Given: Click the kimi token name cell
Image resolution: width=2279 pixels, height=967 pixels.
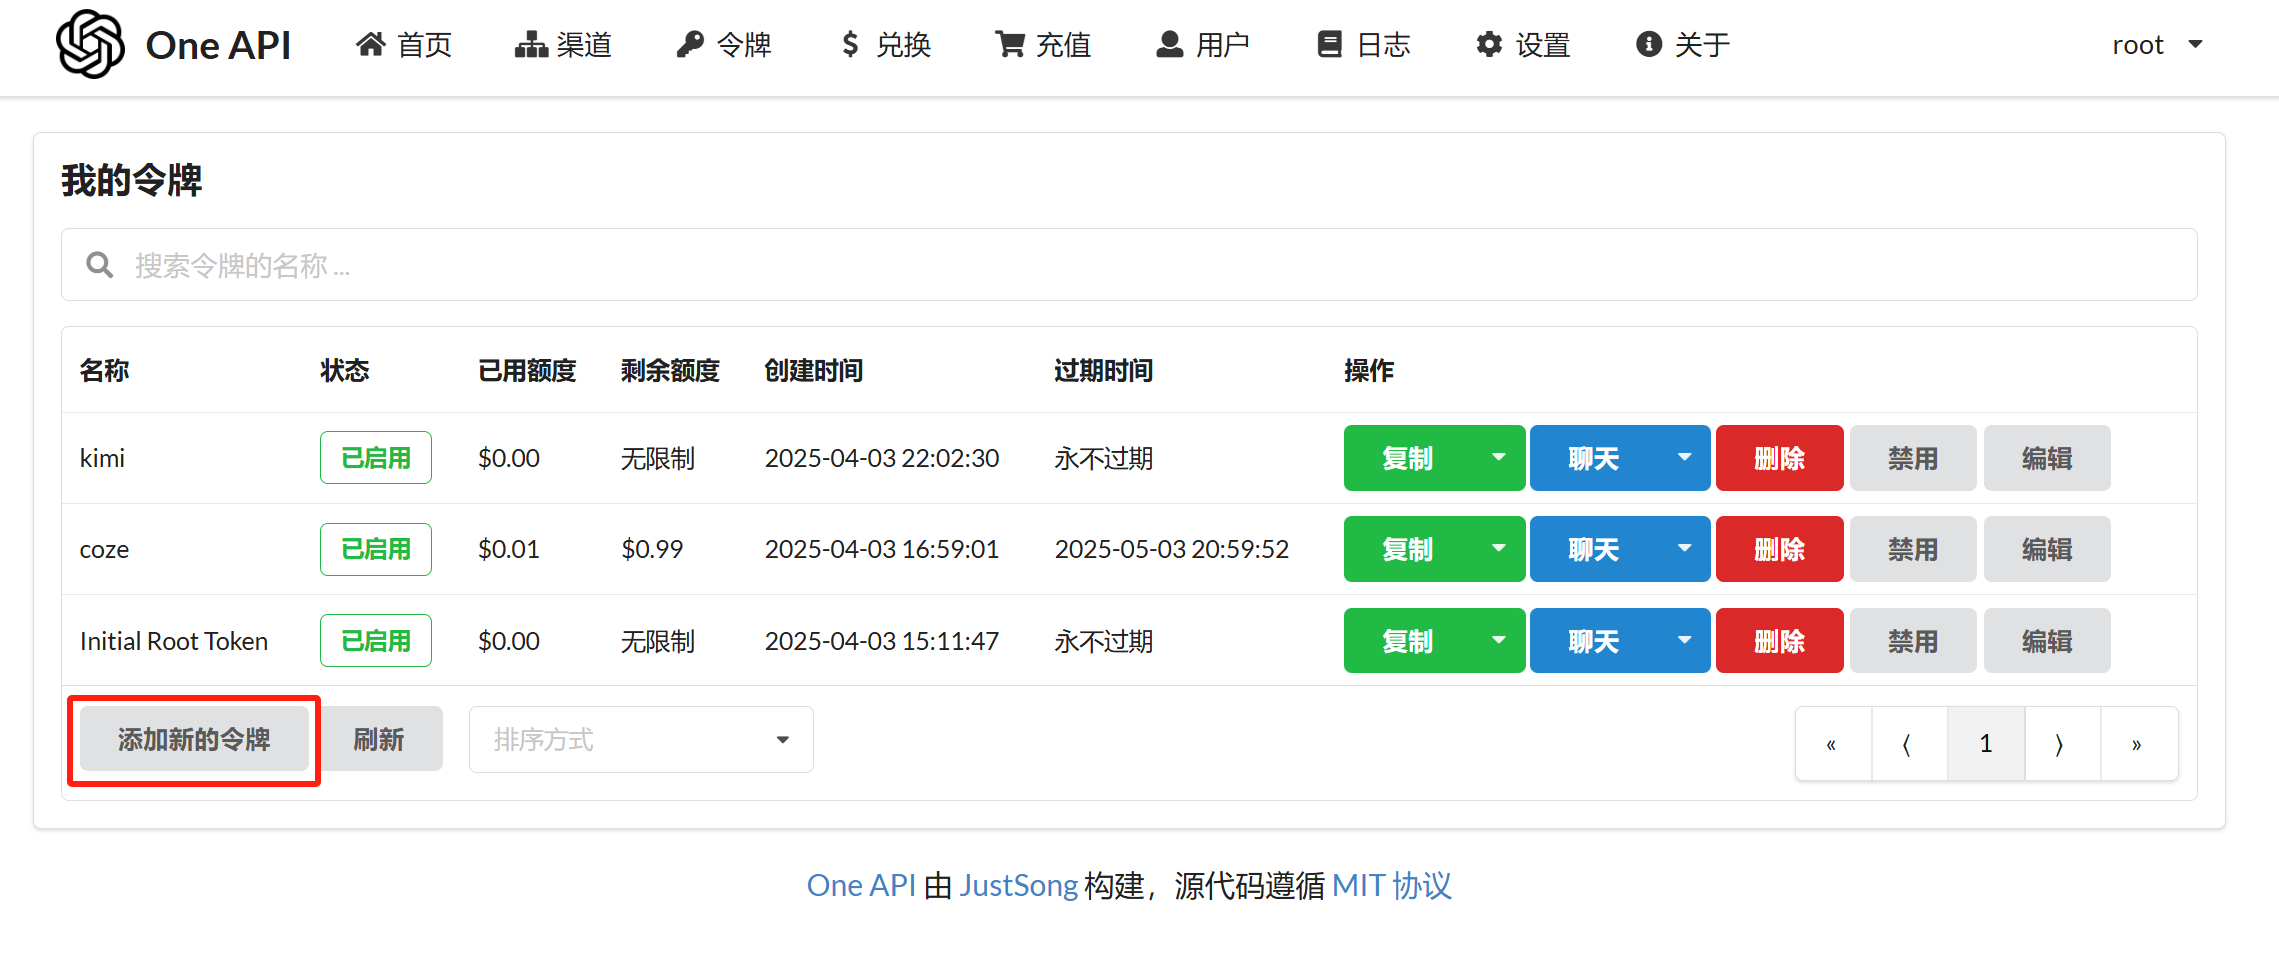Looking at the screenshot, I should coord(103,458).
